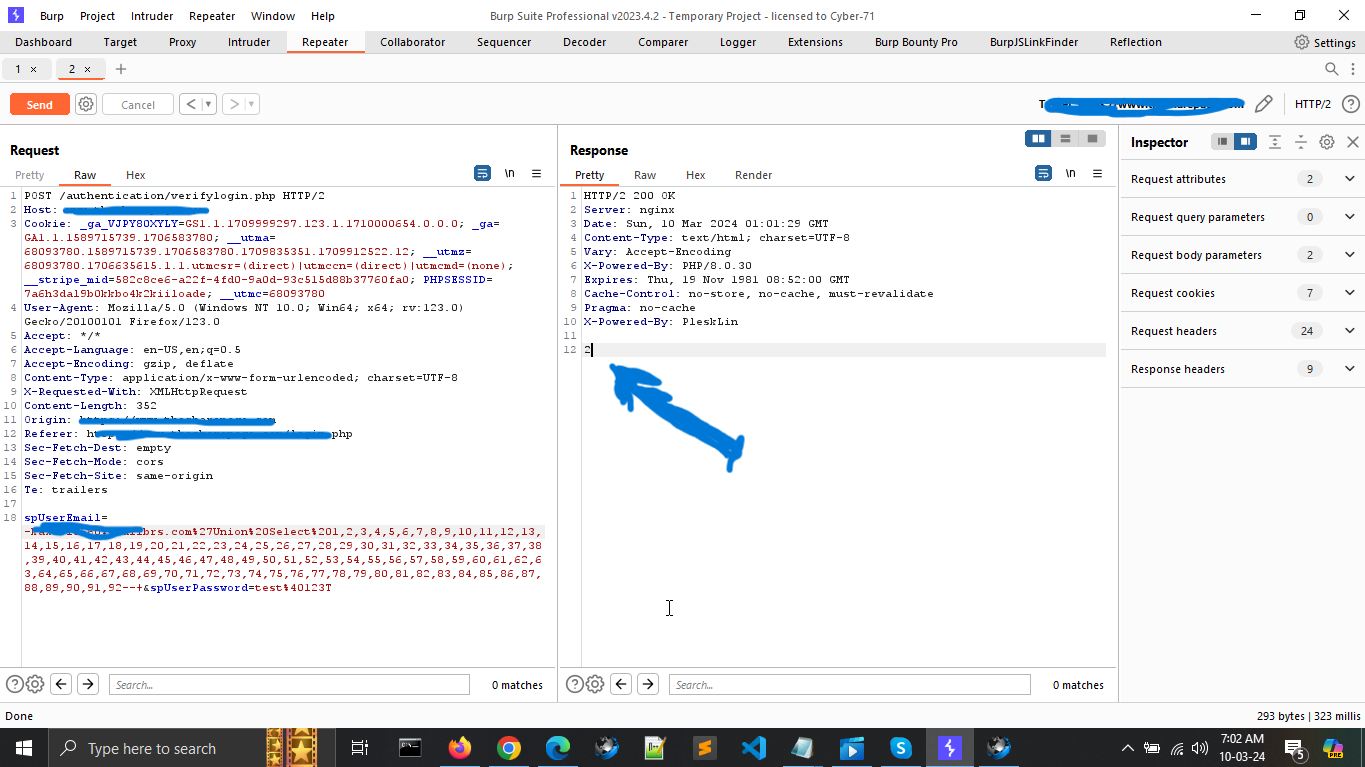
Task: Toggle Response message wrap icon
Action: pos(1043,174)
